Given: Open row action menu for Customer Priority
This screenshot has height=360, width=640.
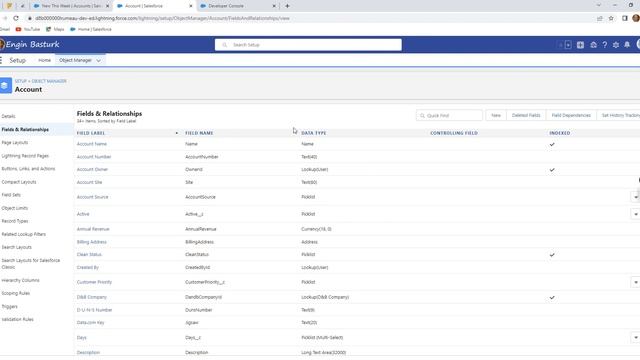Looking at the screenshot, I should (636, 282).
